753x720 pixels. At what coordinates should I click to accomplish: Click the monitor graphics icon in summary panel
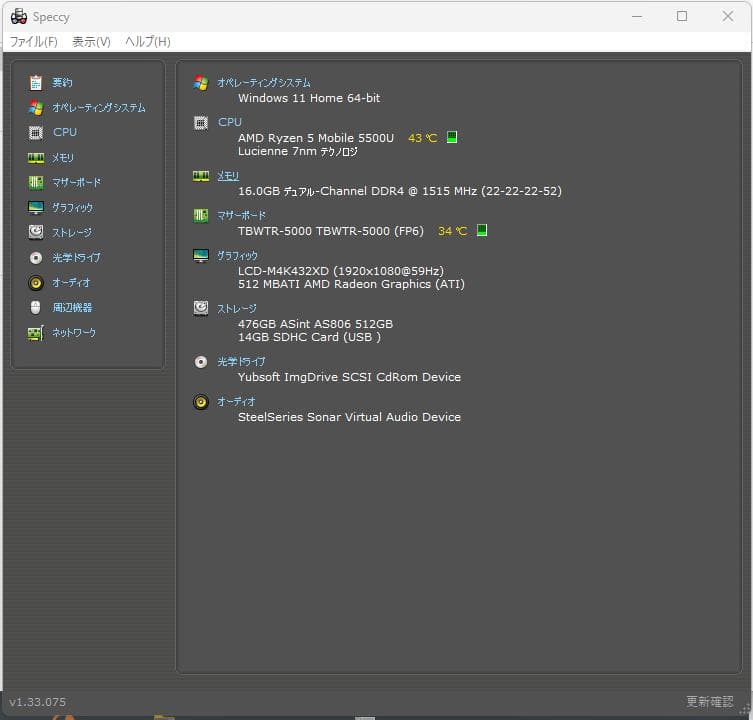(x=201, y=256)
